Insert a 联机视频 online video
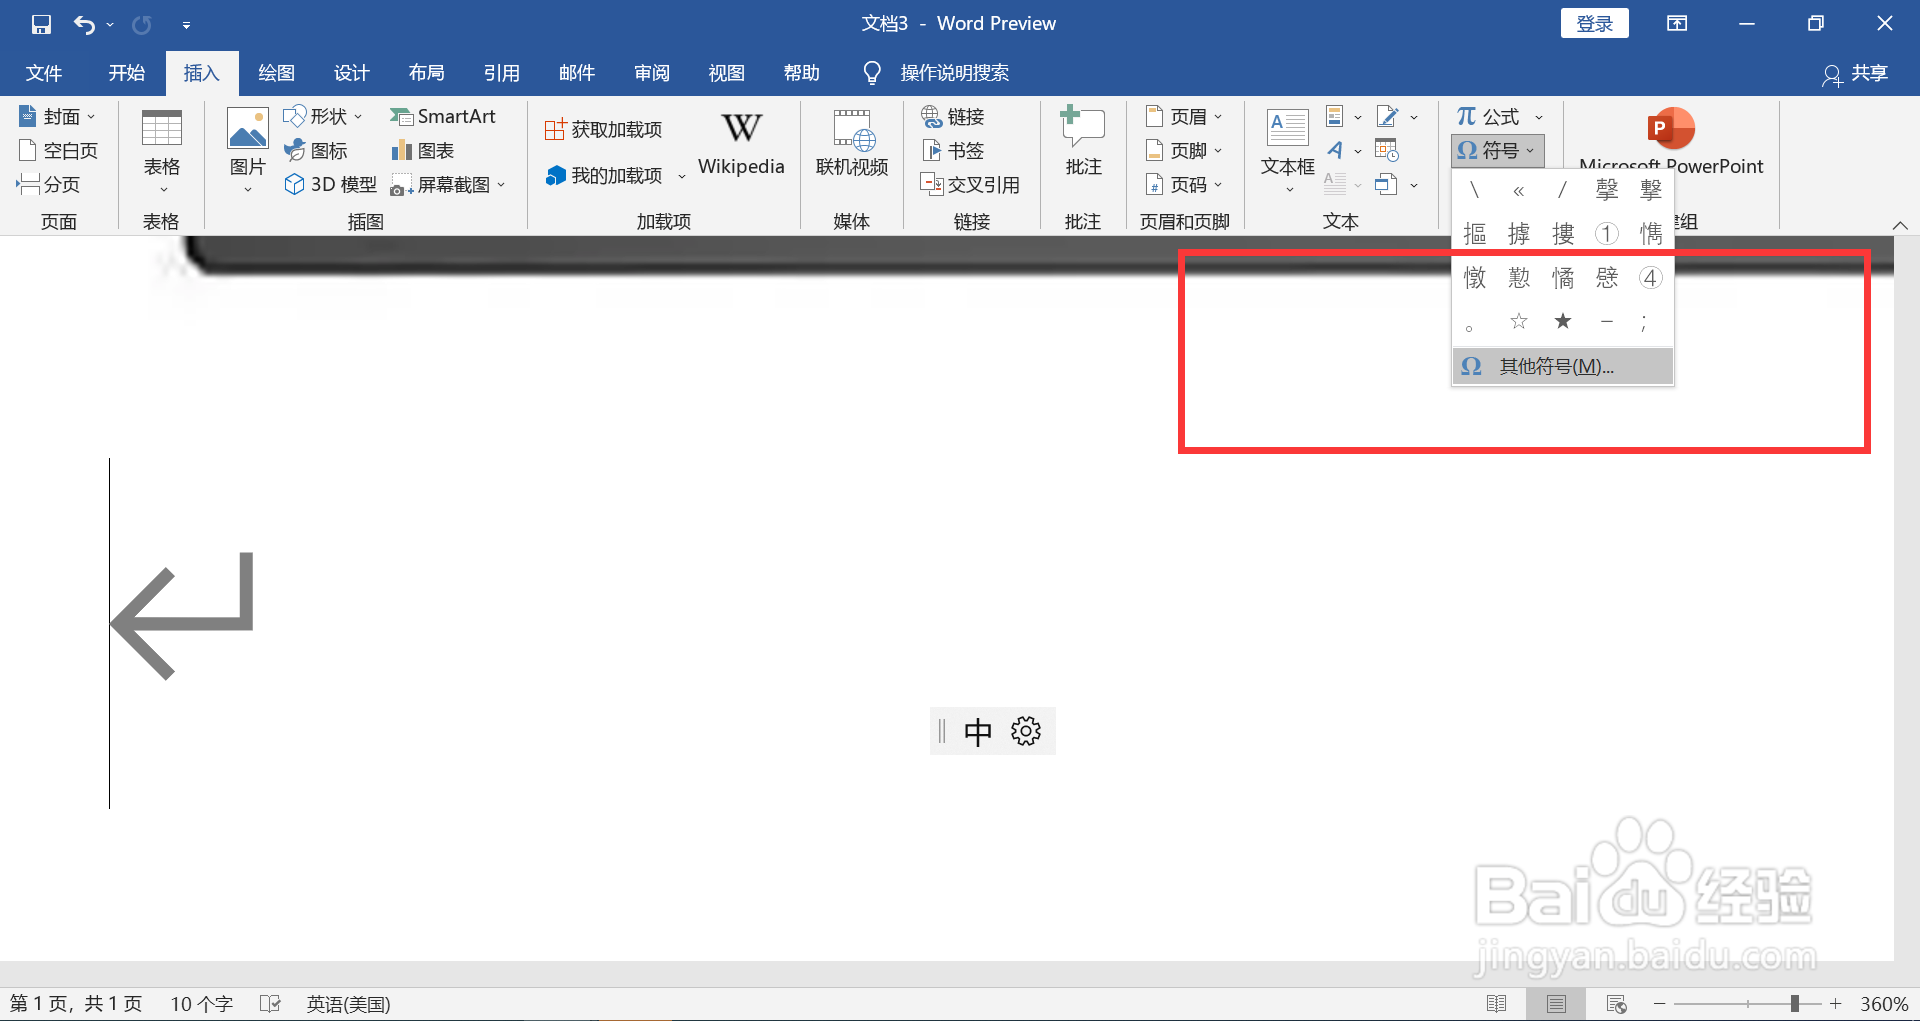The image size is (1920, 1021). point(851,143)
